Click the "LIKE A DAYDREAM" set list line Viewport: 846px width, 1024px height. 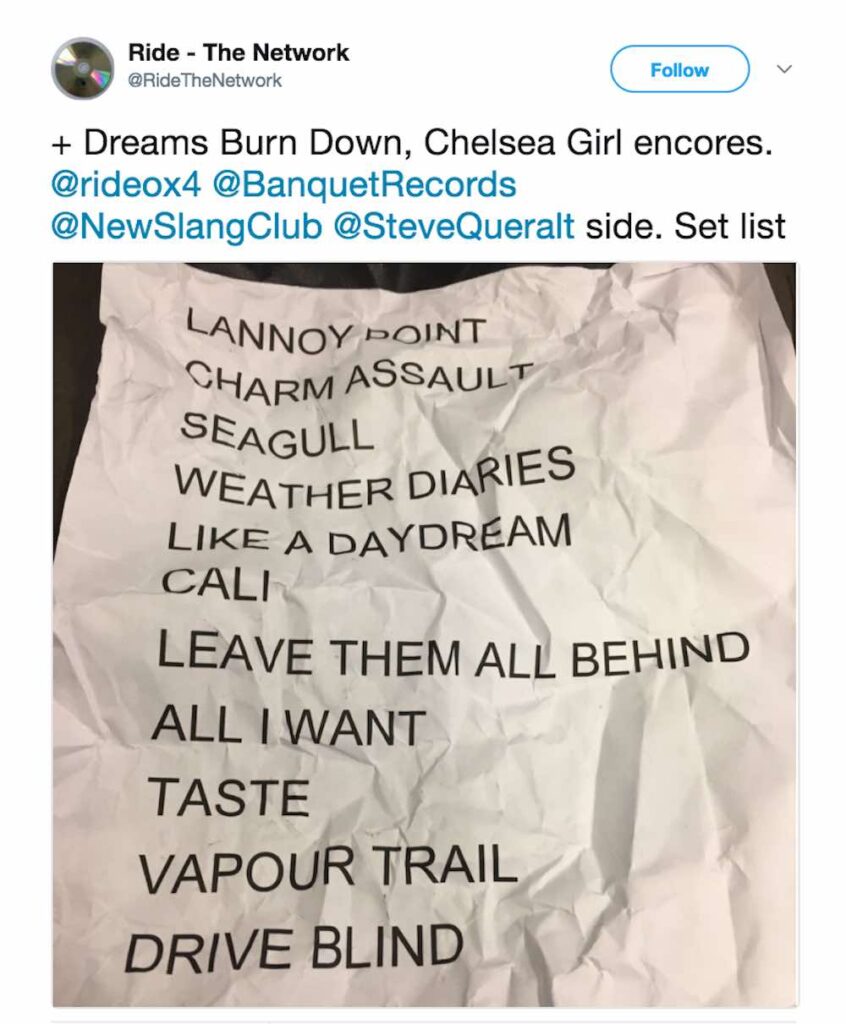pos(367,537)
